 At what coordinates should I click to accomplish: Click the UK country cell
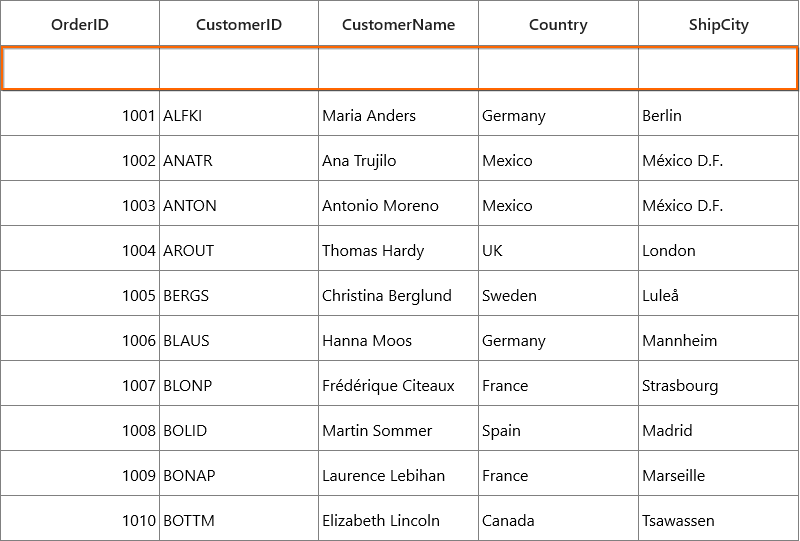(x=558, y=248)
